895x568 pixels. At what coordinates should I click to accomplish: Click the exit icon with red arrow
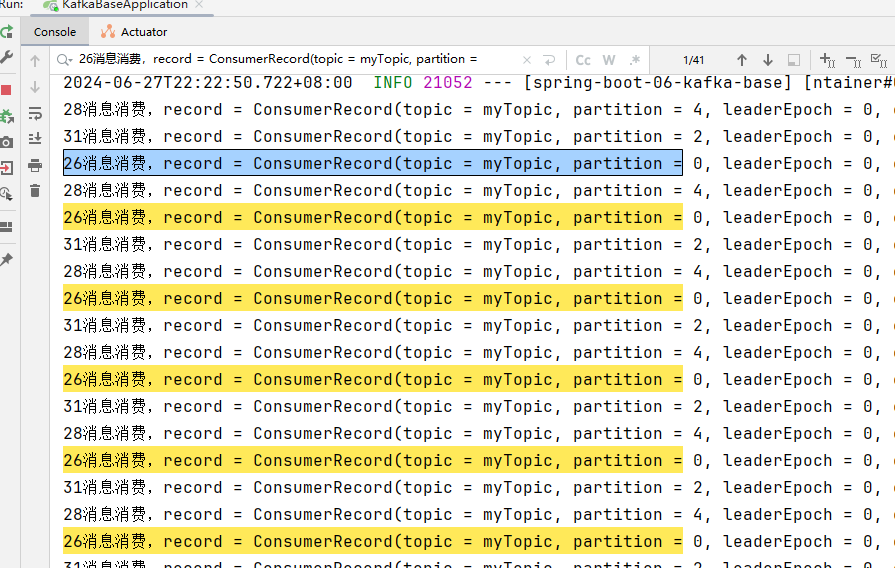coord(6,168)
